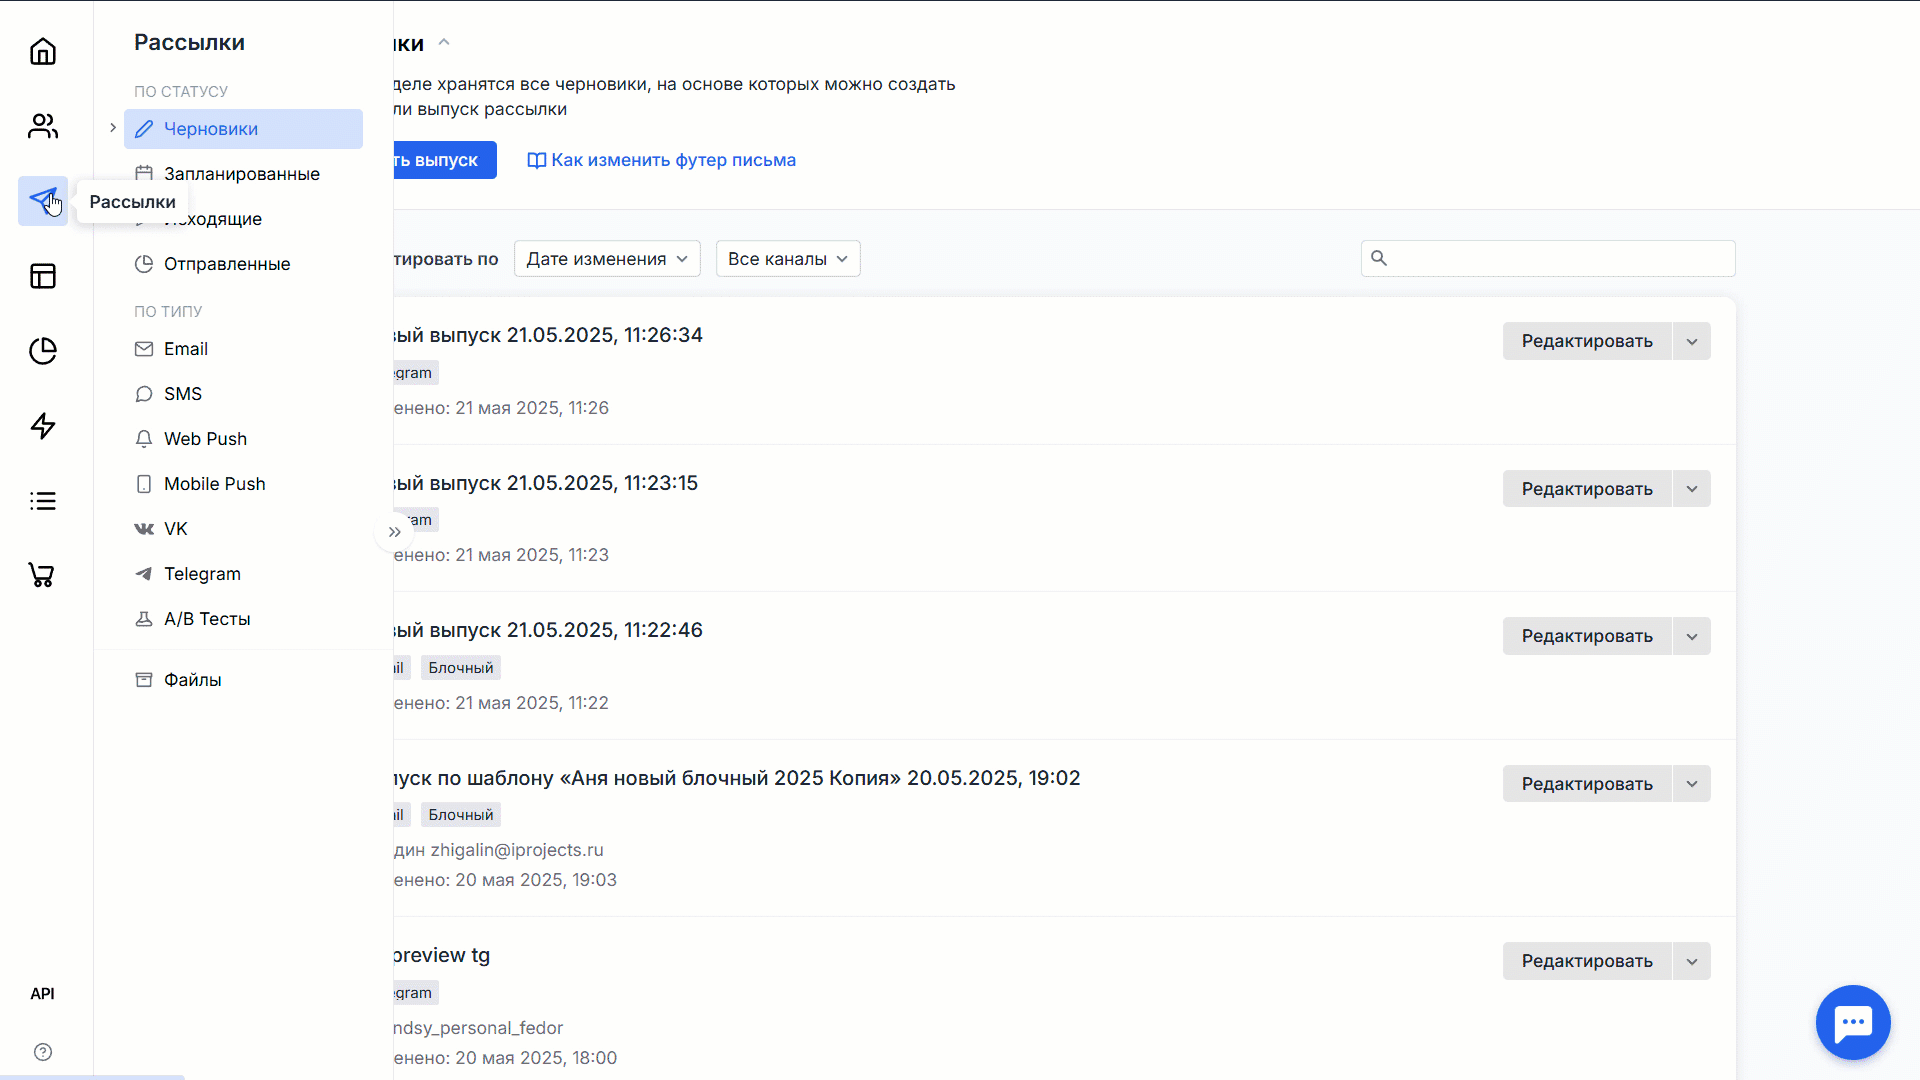This screenshot has width=1920, height=1080.
Task: Collapse the sidebar with the chevron arrows
Action: 394,532
